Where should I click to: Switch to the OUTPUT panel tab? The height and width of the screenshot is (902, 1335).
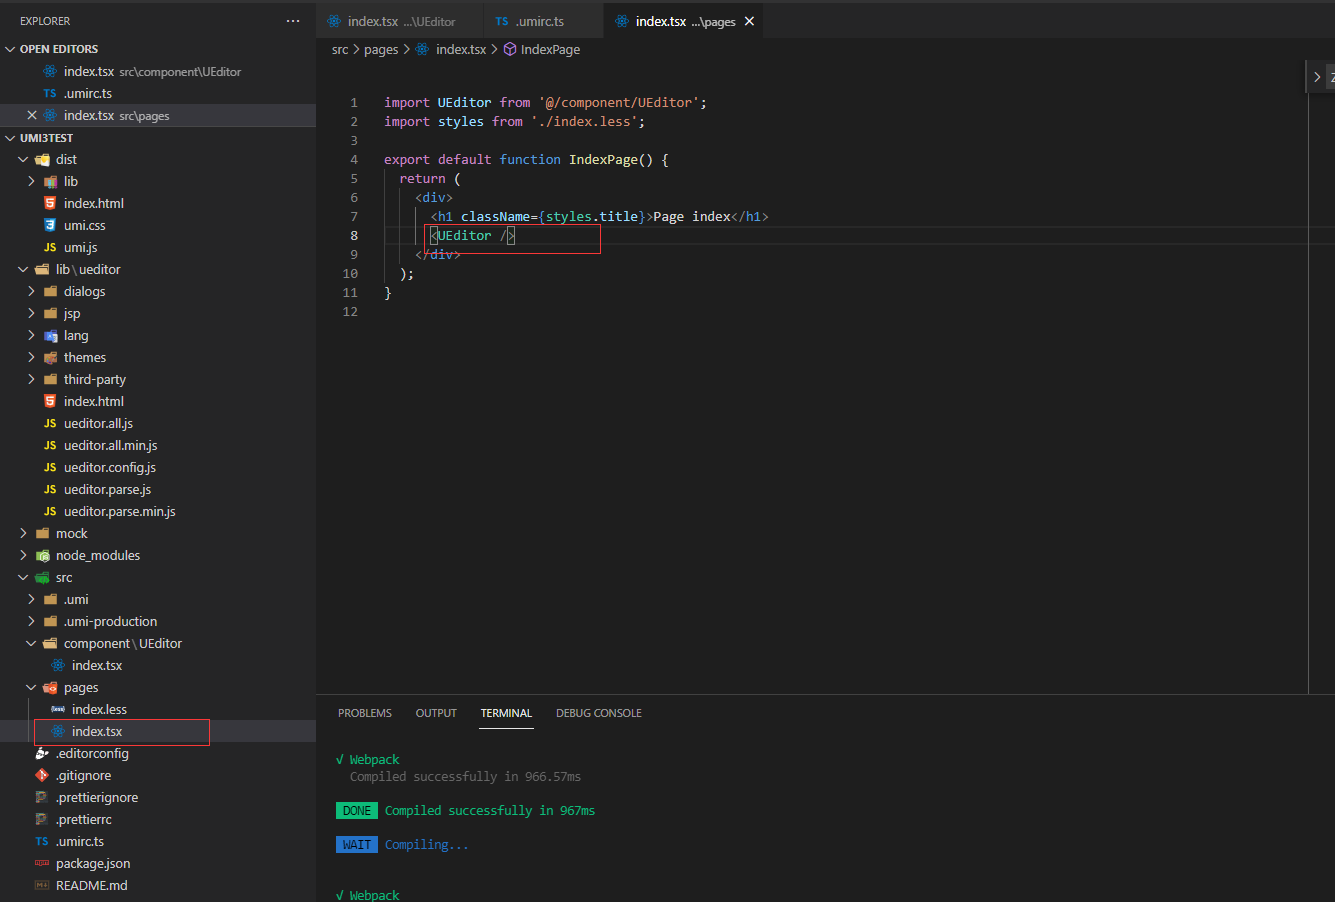435,713
